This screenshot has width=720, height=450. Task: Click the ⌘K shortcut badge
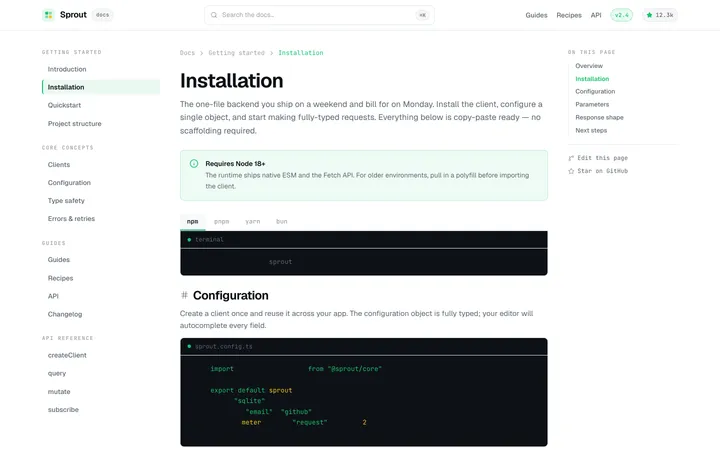click(x=422, y=15)
